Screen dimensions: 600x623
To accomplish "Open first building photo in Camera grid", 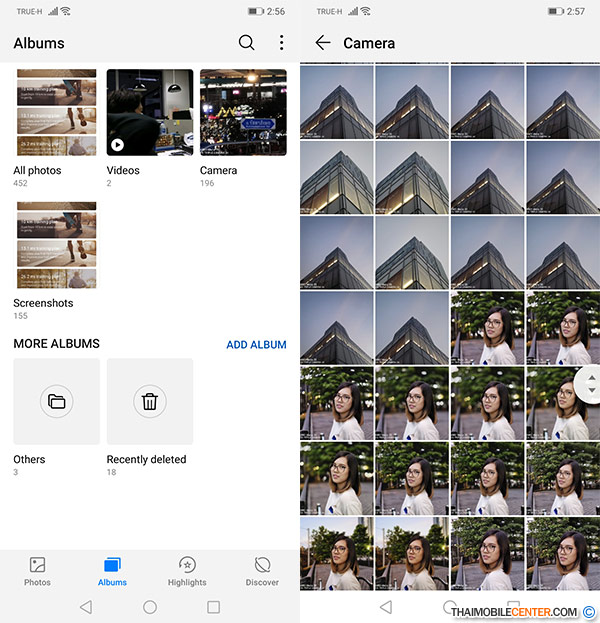I will [x=337, y=102].
